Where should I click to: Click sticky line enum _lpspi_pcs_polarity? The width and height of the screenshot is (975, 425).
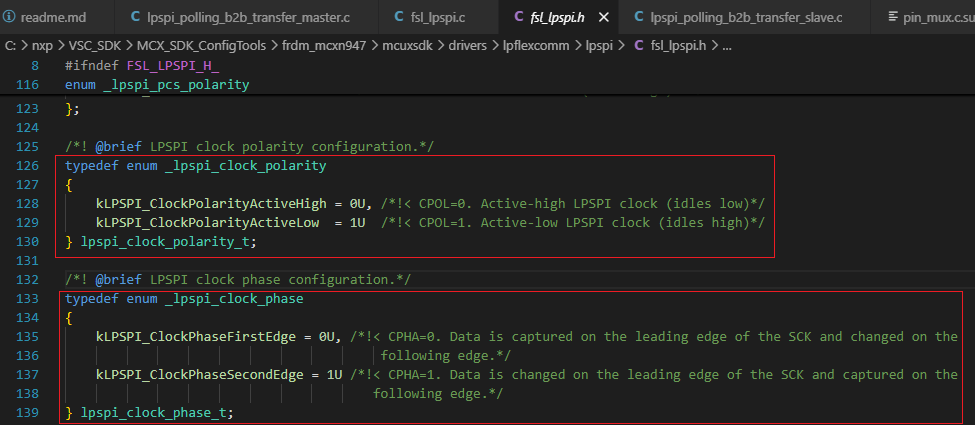coord(157,85)
